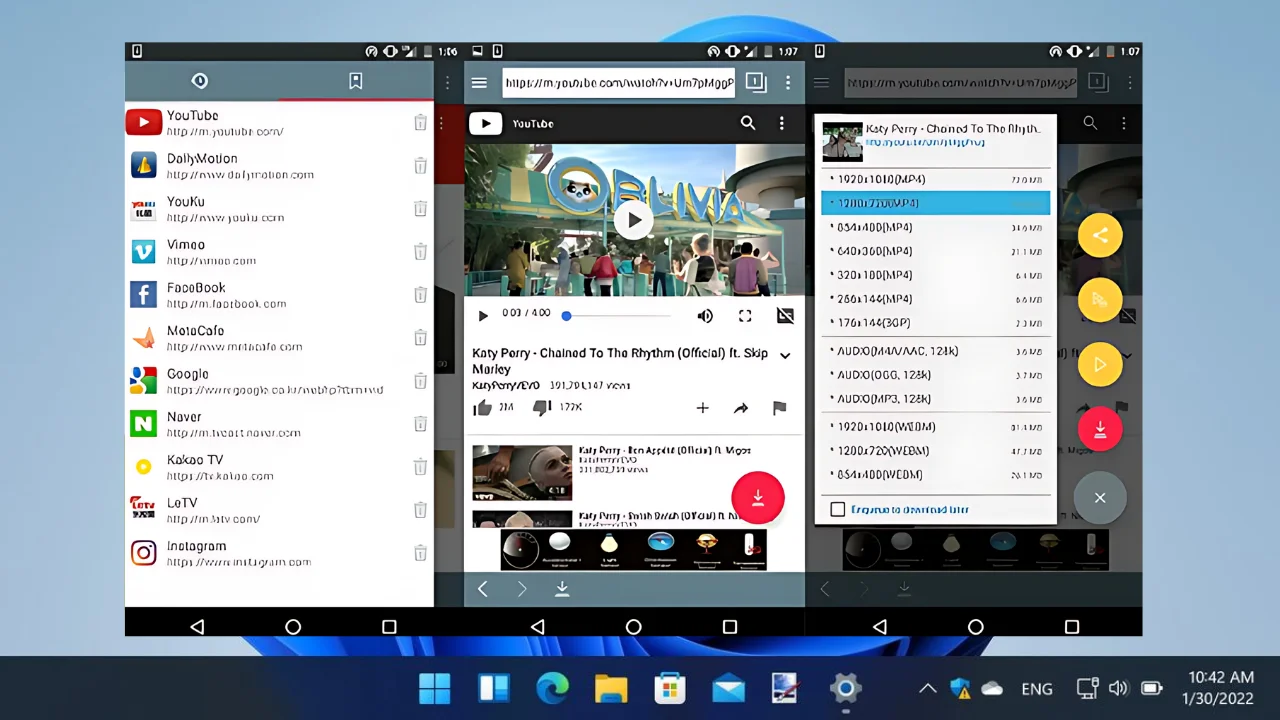1280x720 pixels.
Task: Delete the DailyMotion bookmark with trash icon
Action: tap(420, 166)
